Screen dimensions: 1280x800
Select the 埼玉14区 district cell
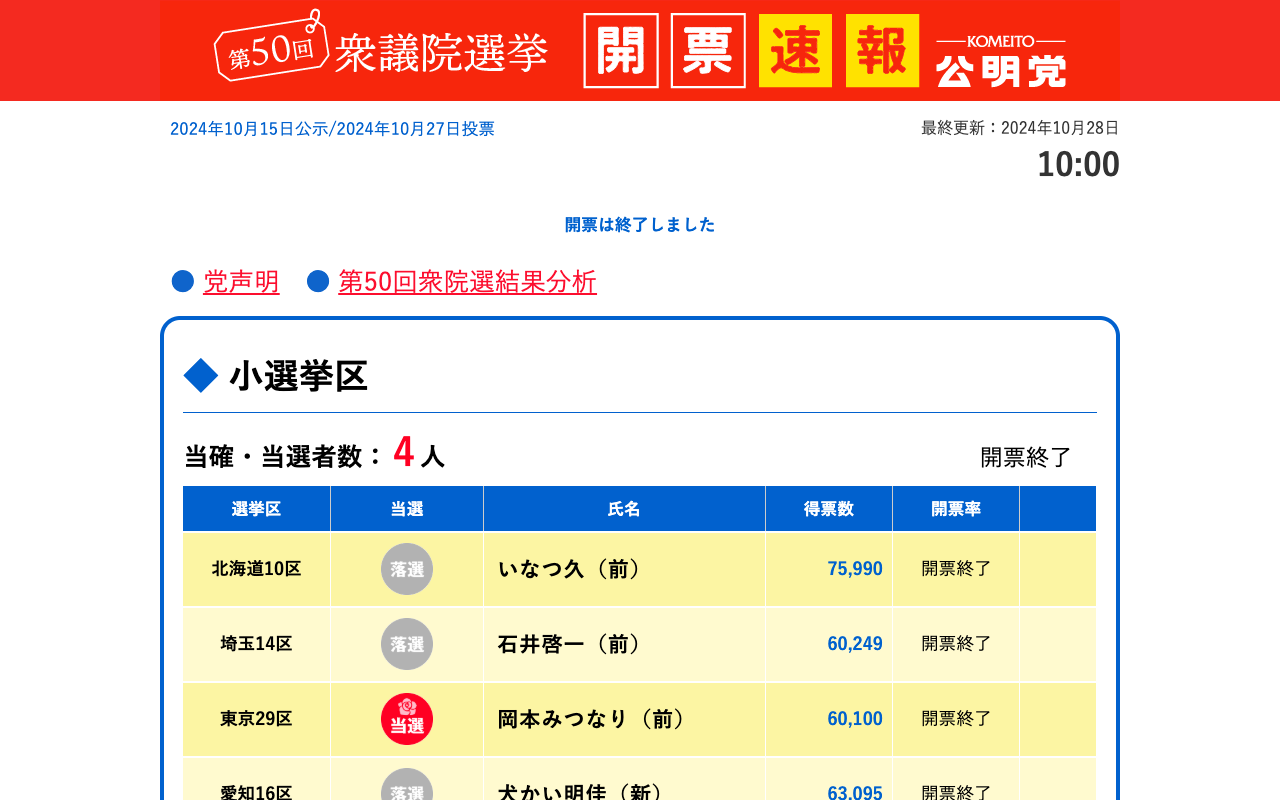pyautogui.click(x=257, y=644)
